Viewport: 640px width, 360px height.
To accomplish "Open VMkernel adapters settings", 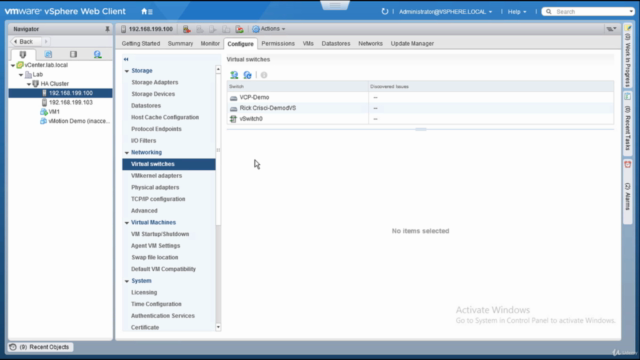I will point(156,176).
